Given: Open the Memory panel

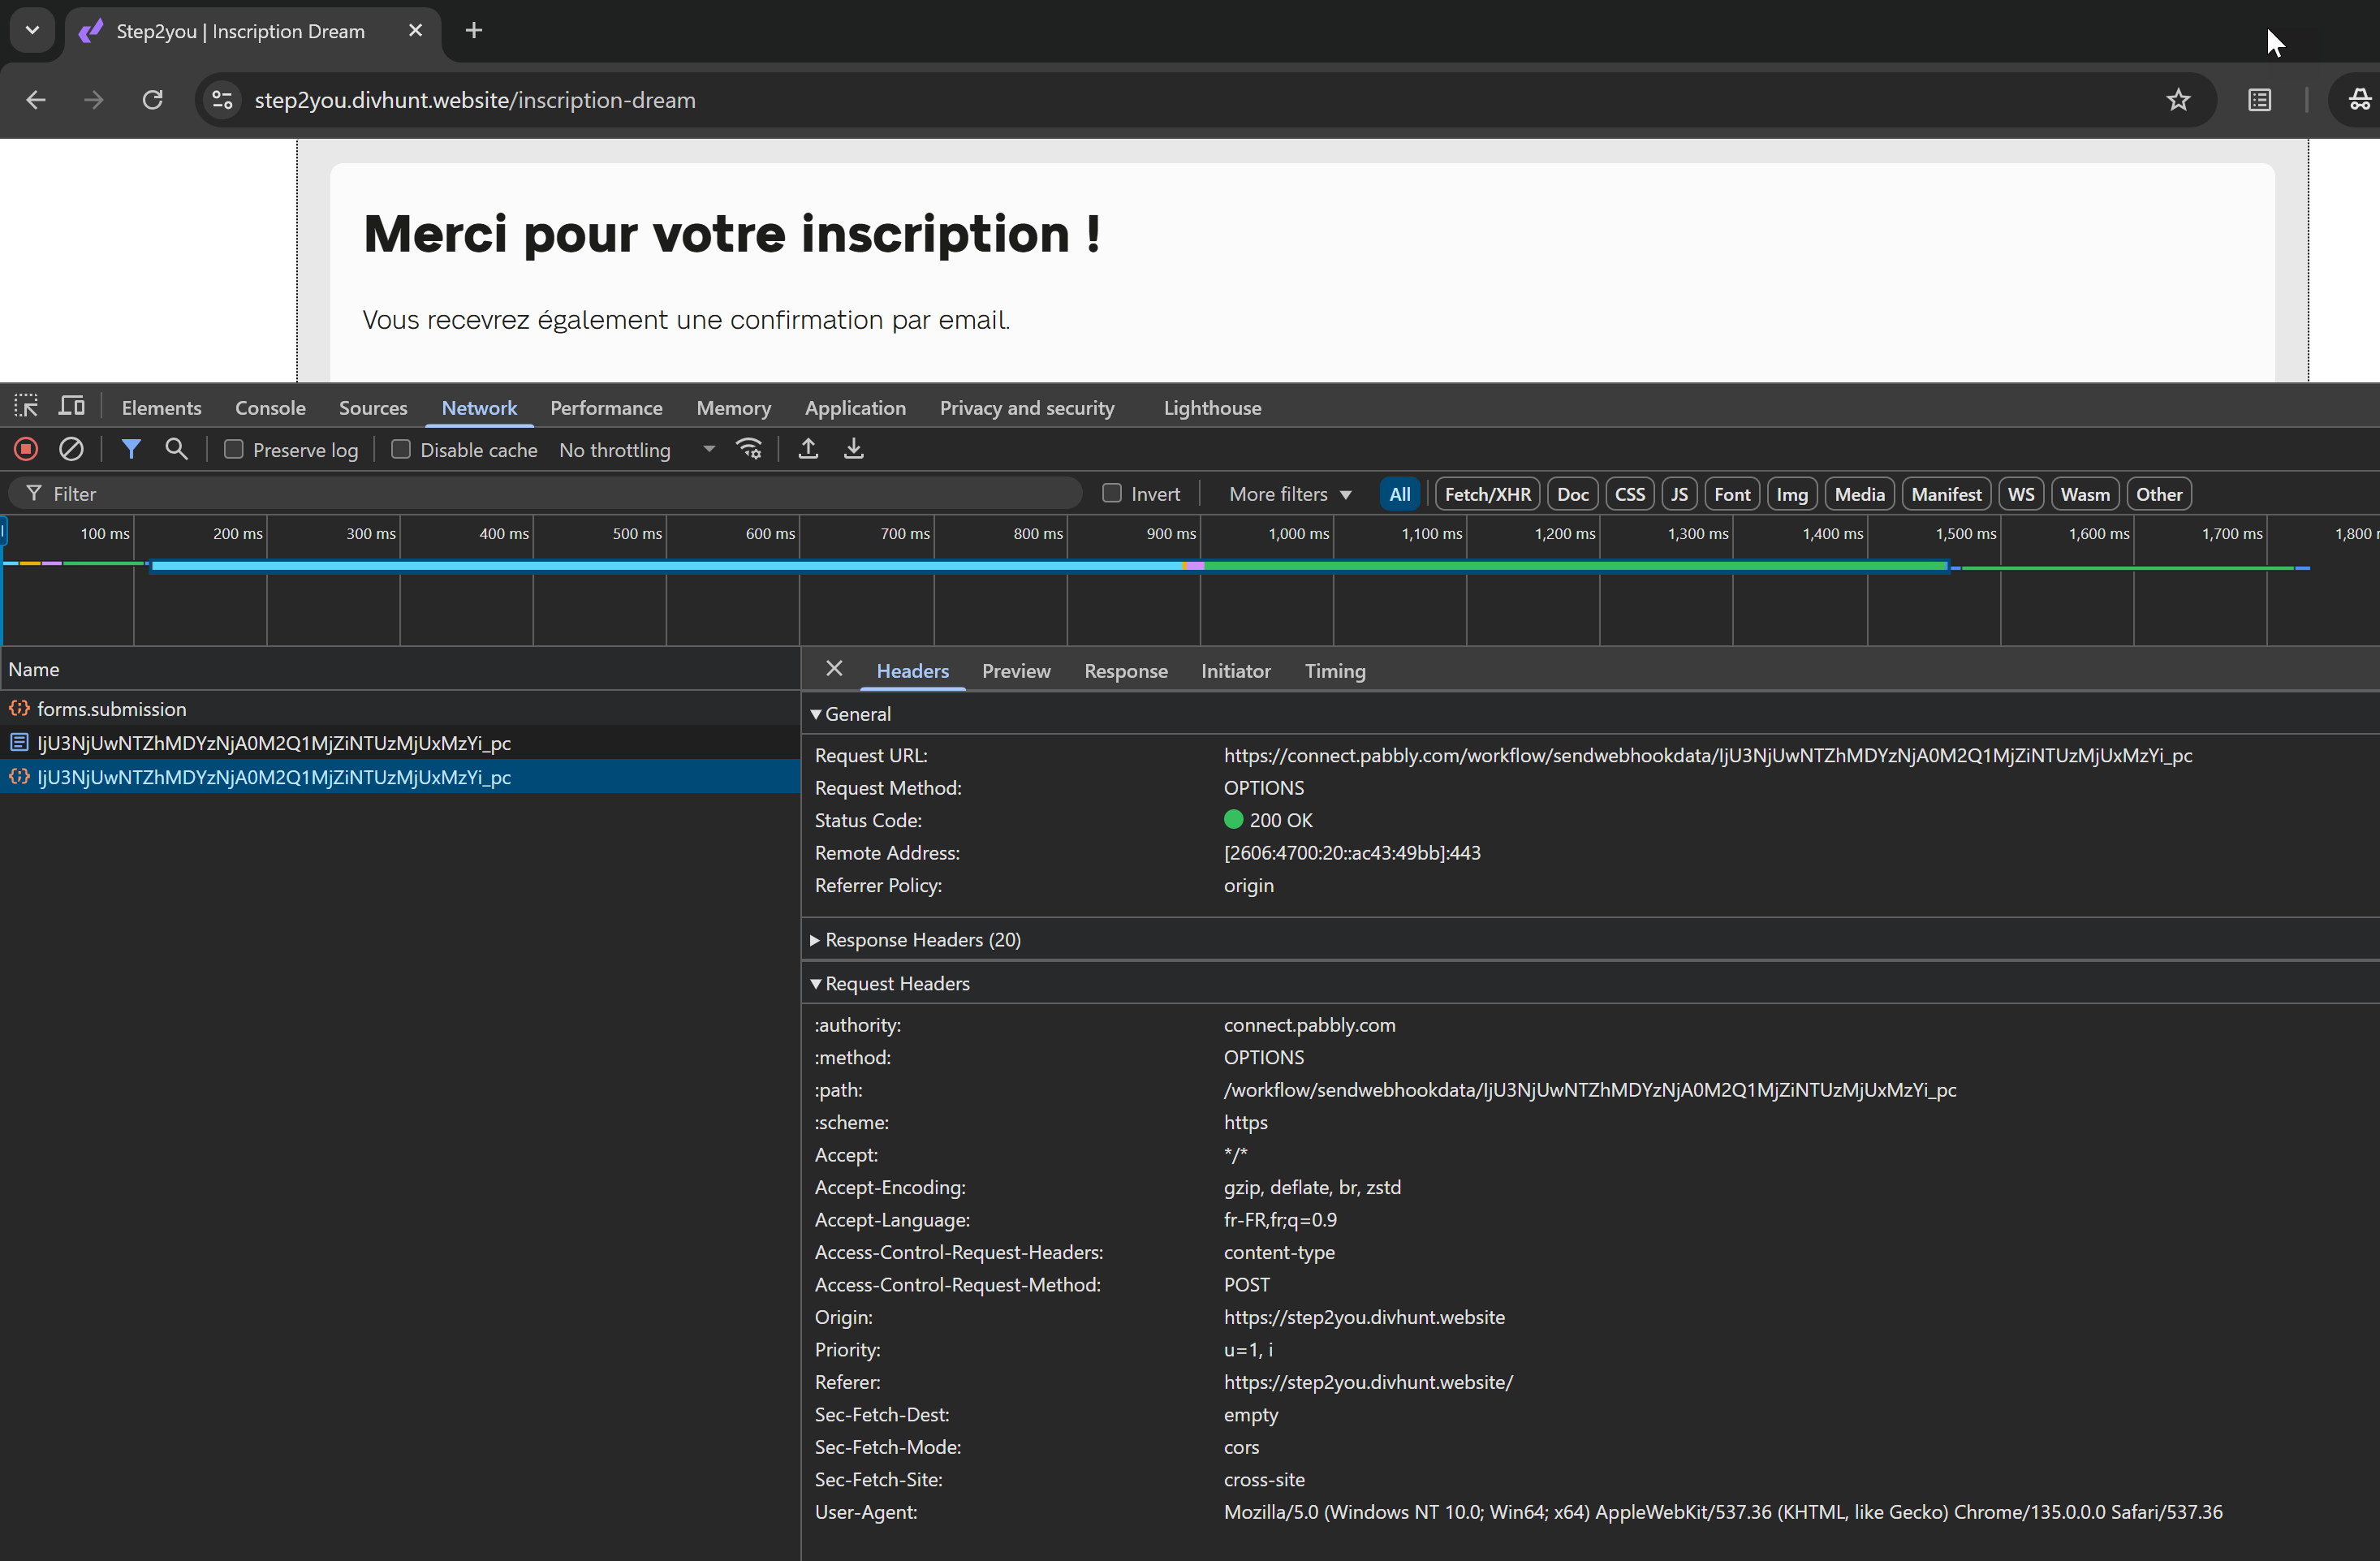Looking at the screenshot, I should (733, 408).
